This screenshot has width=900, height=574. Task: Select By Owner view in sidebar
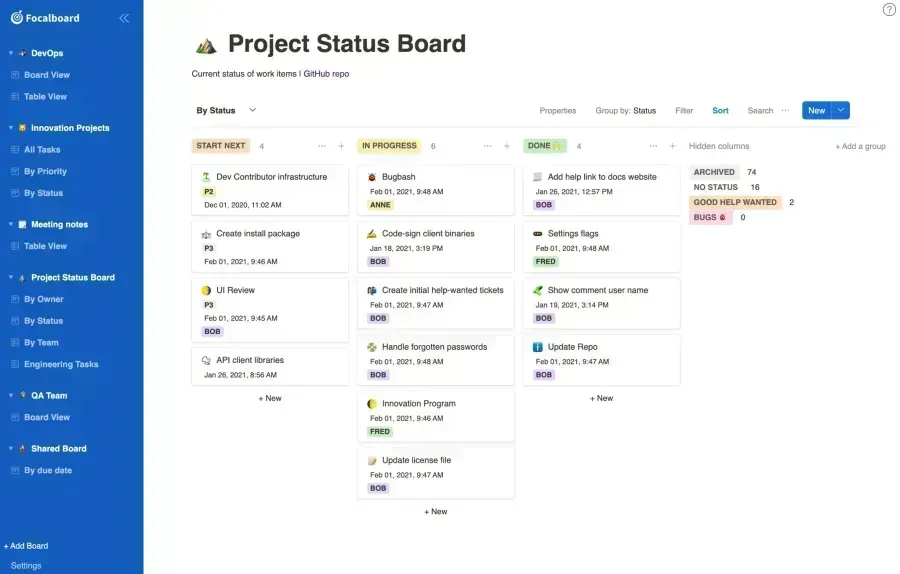[44, 299]
